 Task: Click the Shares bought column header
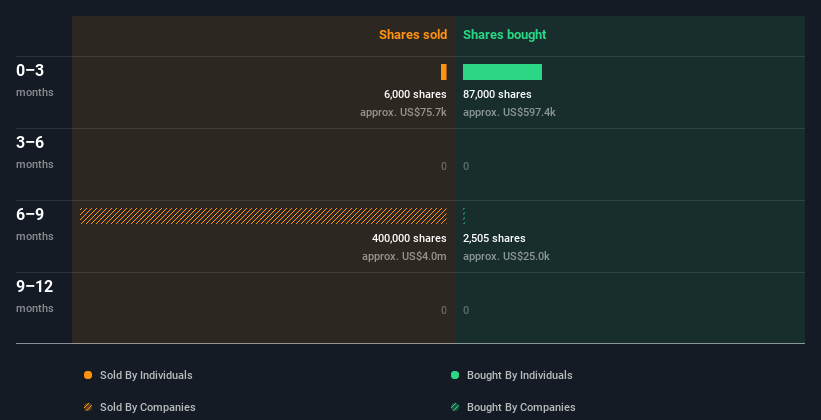(505, 35)
